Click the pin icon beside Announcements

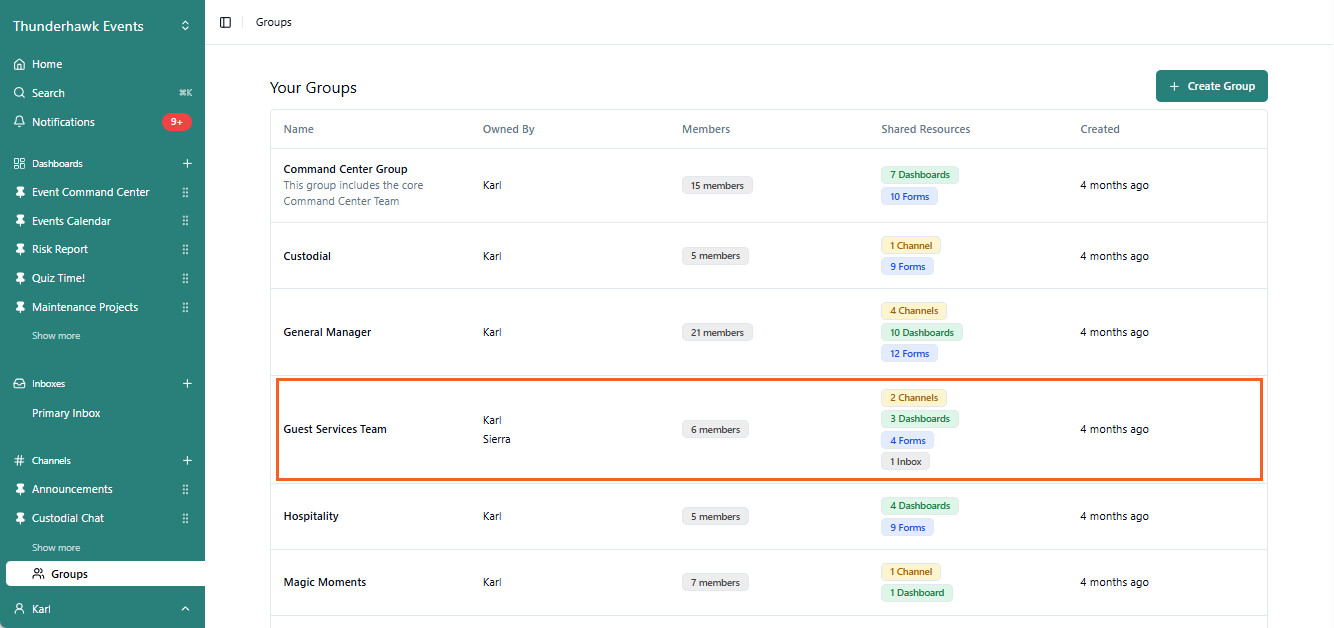19,489
